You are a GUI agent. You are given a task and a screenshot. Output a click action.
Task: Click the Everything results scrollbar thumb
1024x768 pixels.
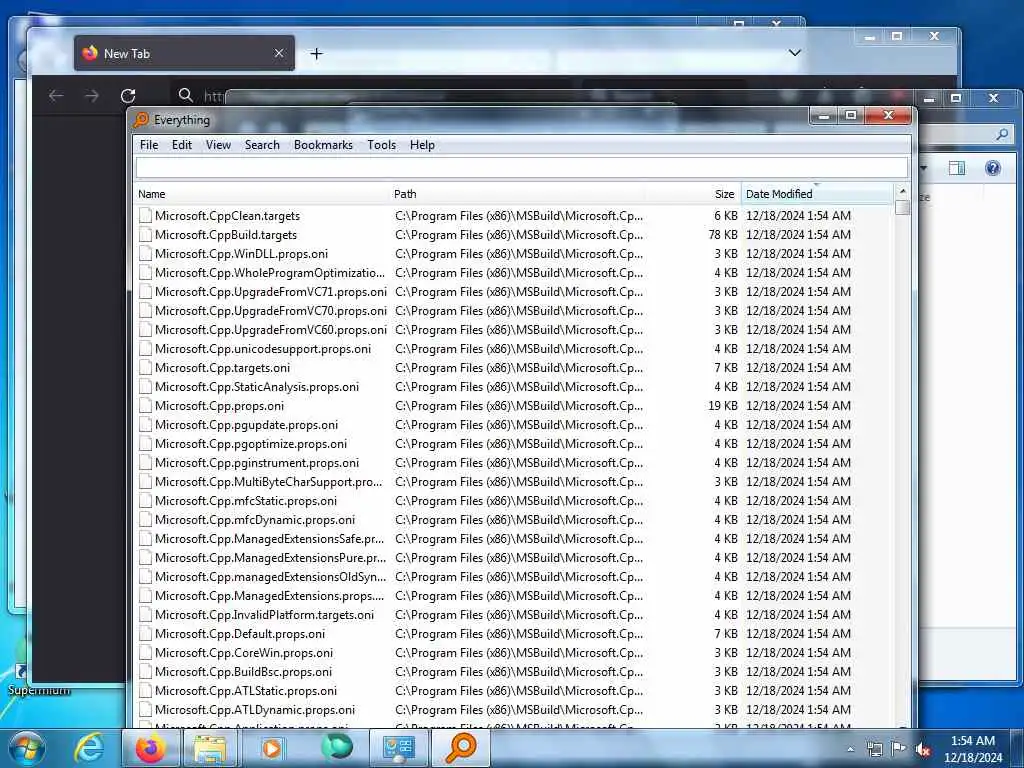coord(903,208)
